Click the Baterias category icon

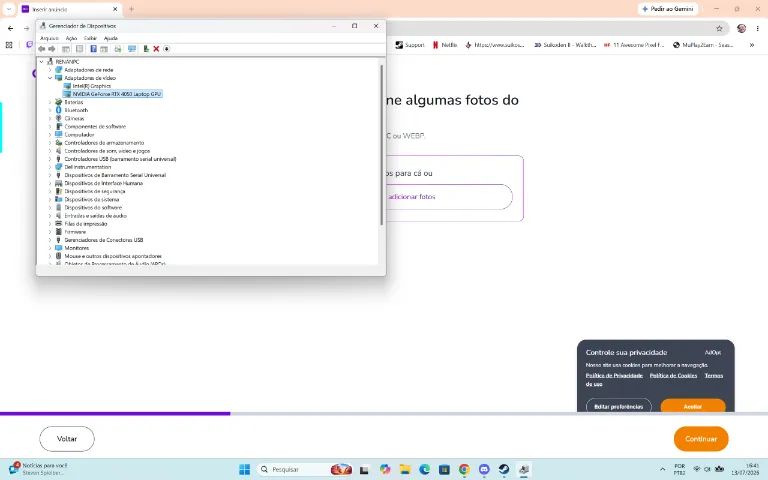click(x=59, y=102)
